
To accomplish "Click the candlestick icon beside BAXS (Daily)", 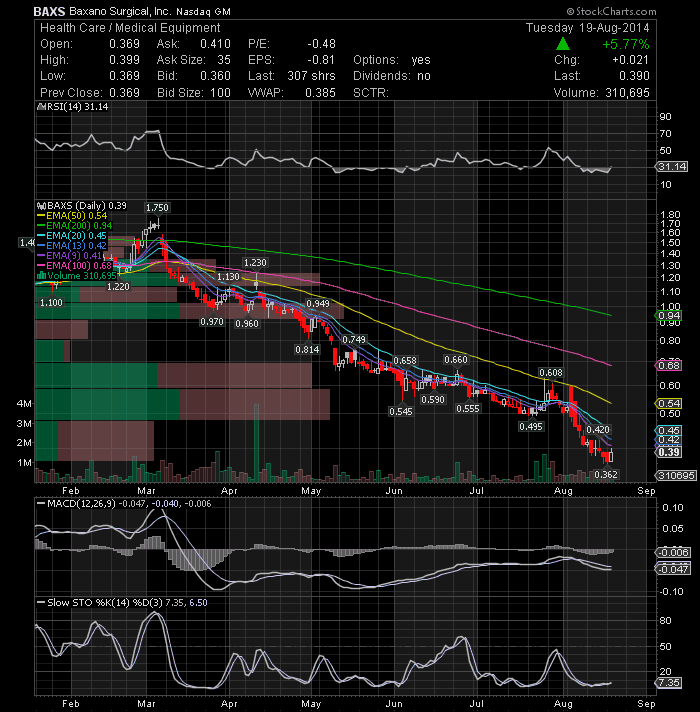I will (x=41, y=206).
